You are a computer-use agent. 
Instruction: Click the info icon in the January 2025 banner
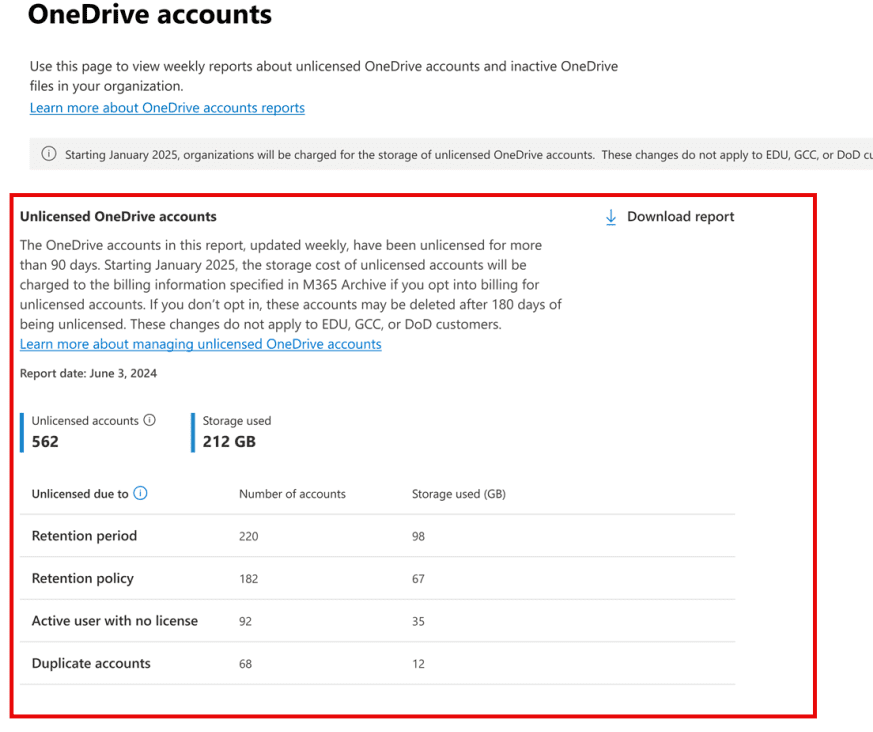(x=49, y=154)
